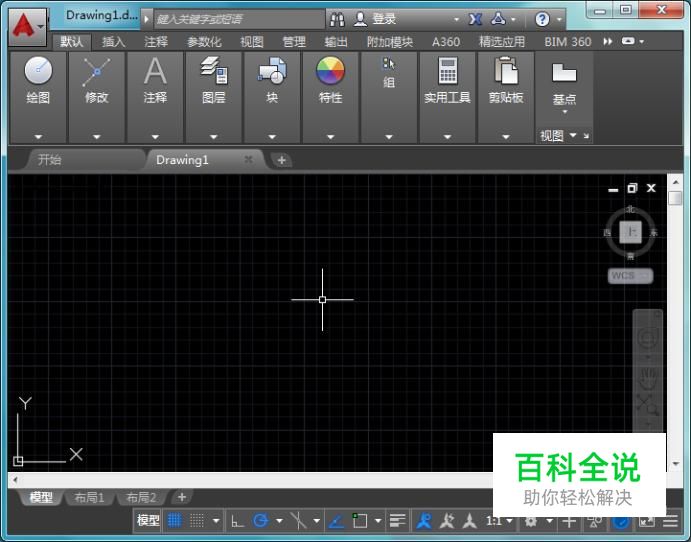Open the 1:1 annotation scale dropdown
The height and width of the screenshot is (542, 691).
pos(499,521)
